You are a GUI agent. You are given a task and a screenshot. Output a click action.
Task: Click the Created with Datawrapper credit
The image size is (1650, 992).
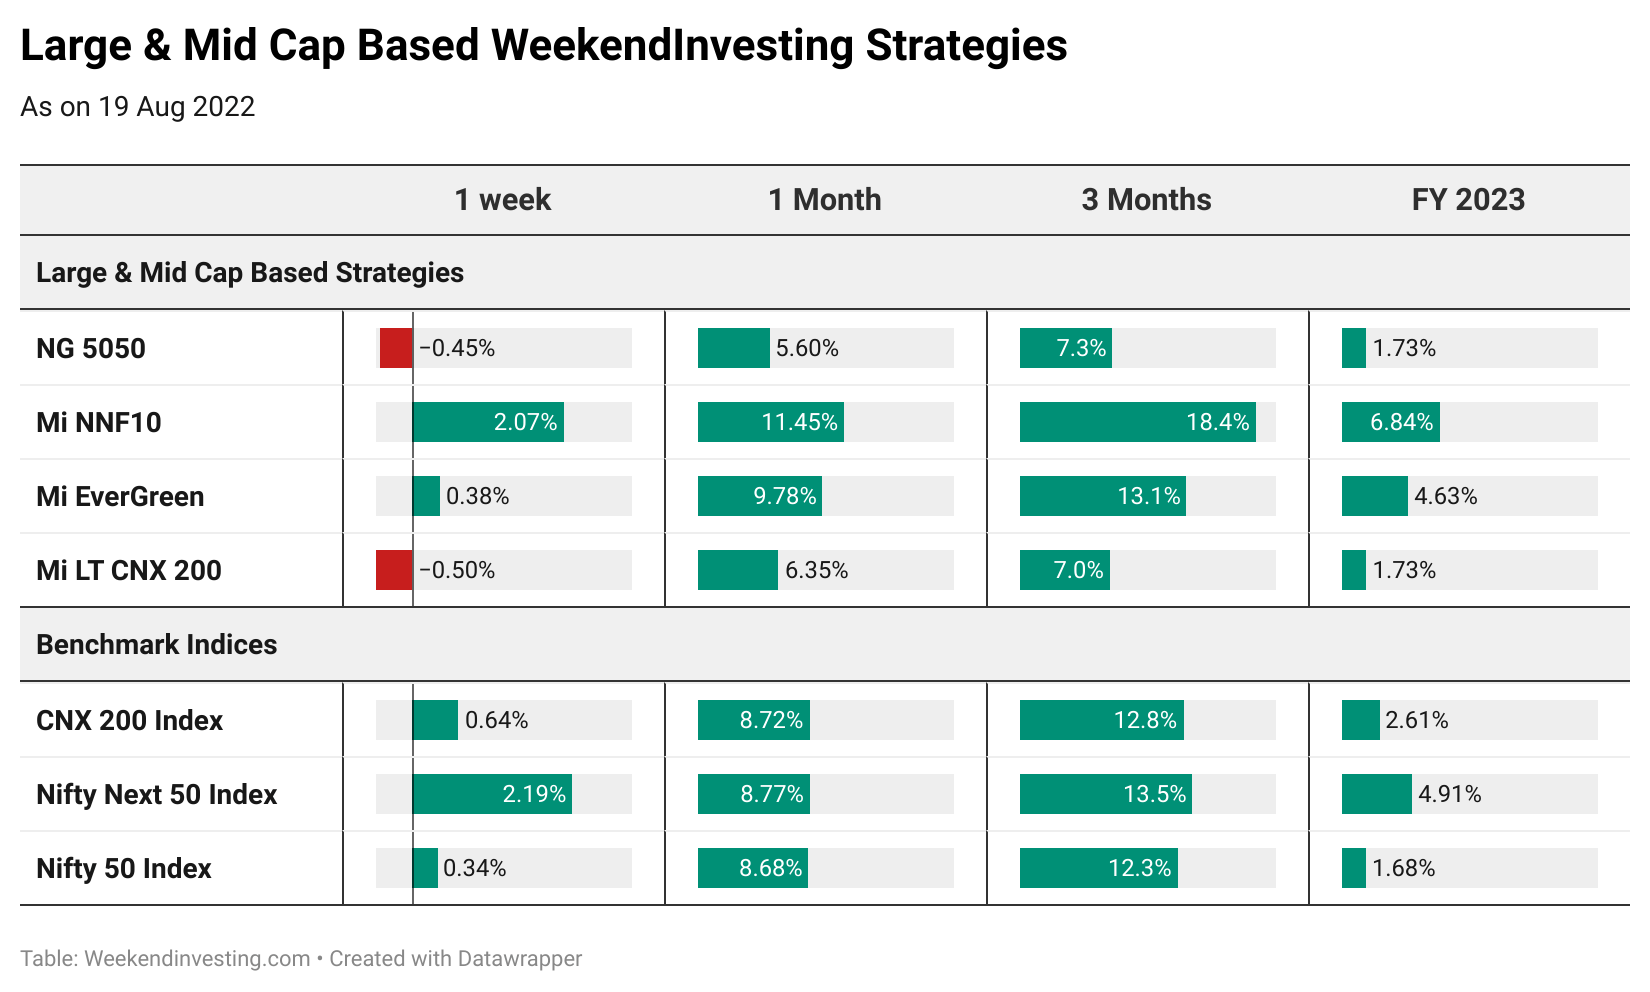pos(456,958)
